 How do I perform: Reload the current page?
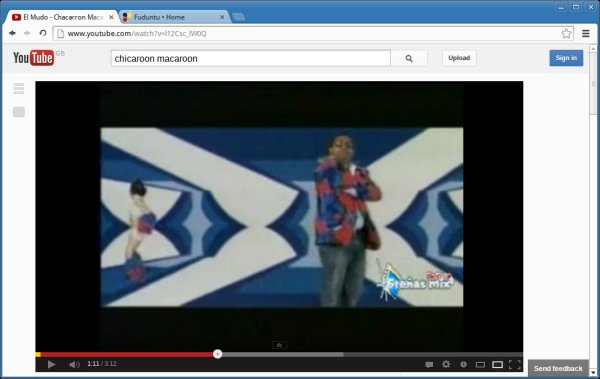coord(42,33)
